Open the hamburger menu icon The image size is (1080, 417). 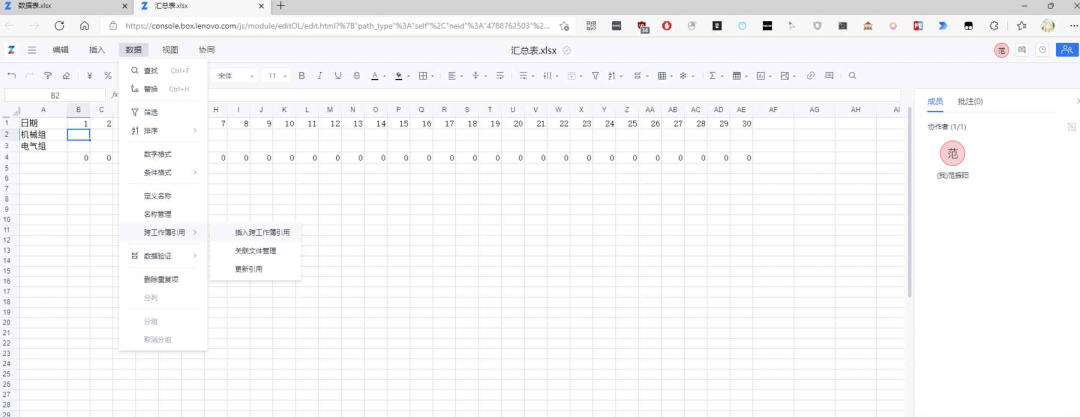pyautogui.click(x=32, y=50)
